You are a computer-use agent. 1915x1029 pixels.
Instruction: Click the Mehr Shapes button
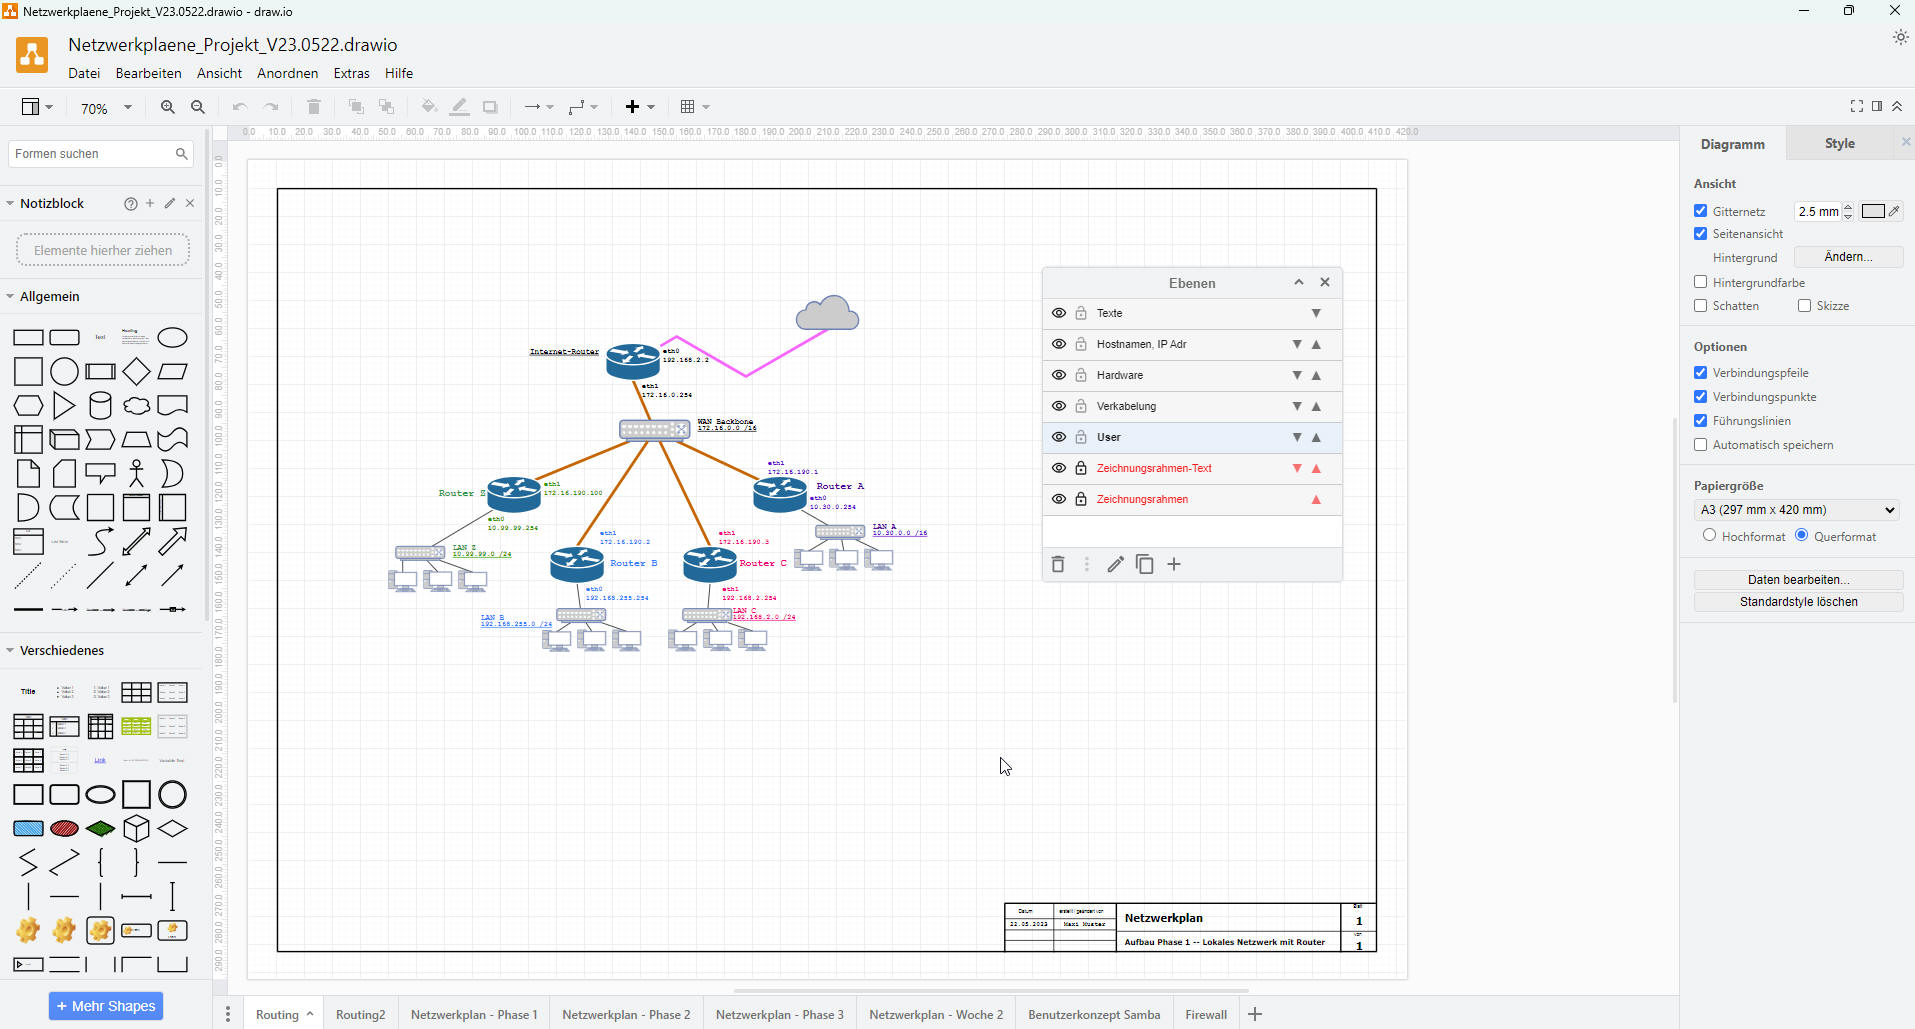tap(106, 1006)
